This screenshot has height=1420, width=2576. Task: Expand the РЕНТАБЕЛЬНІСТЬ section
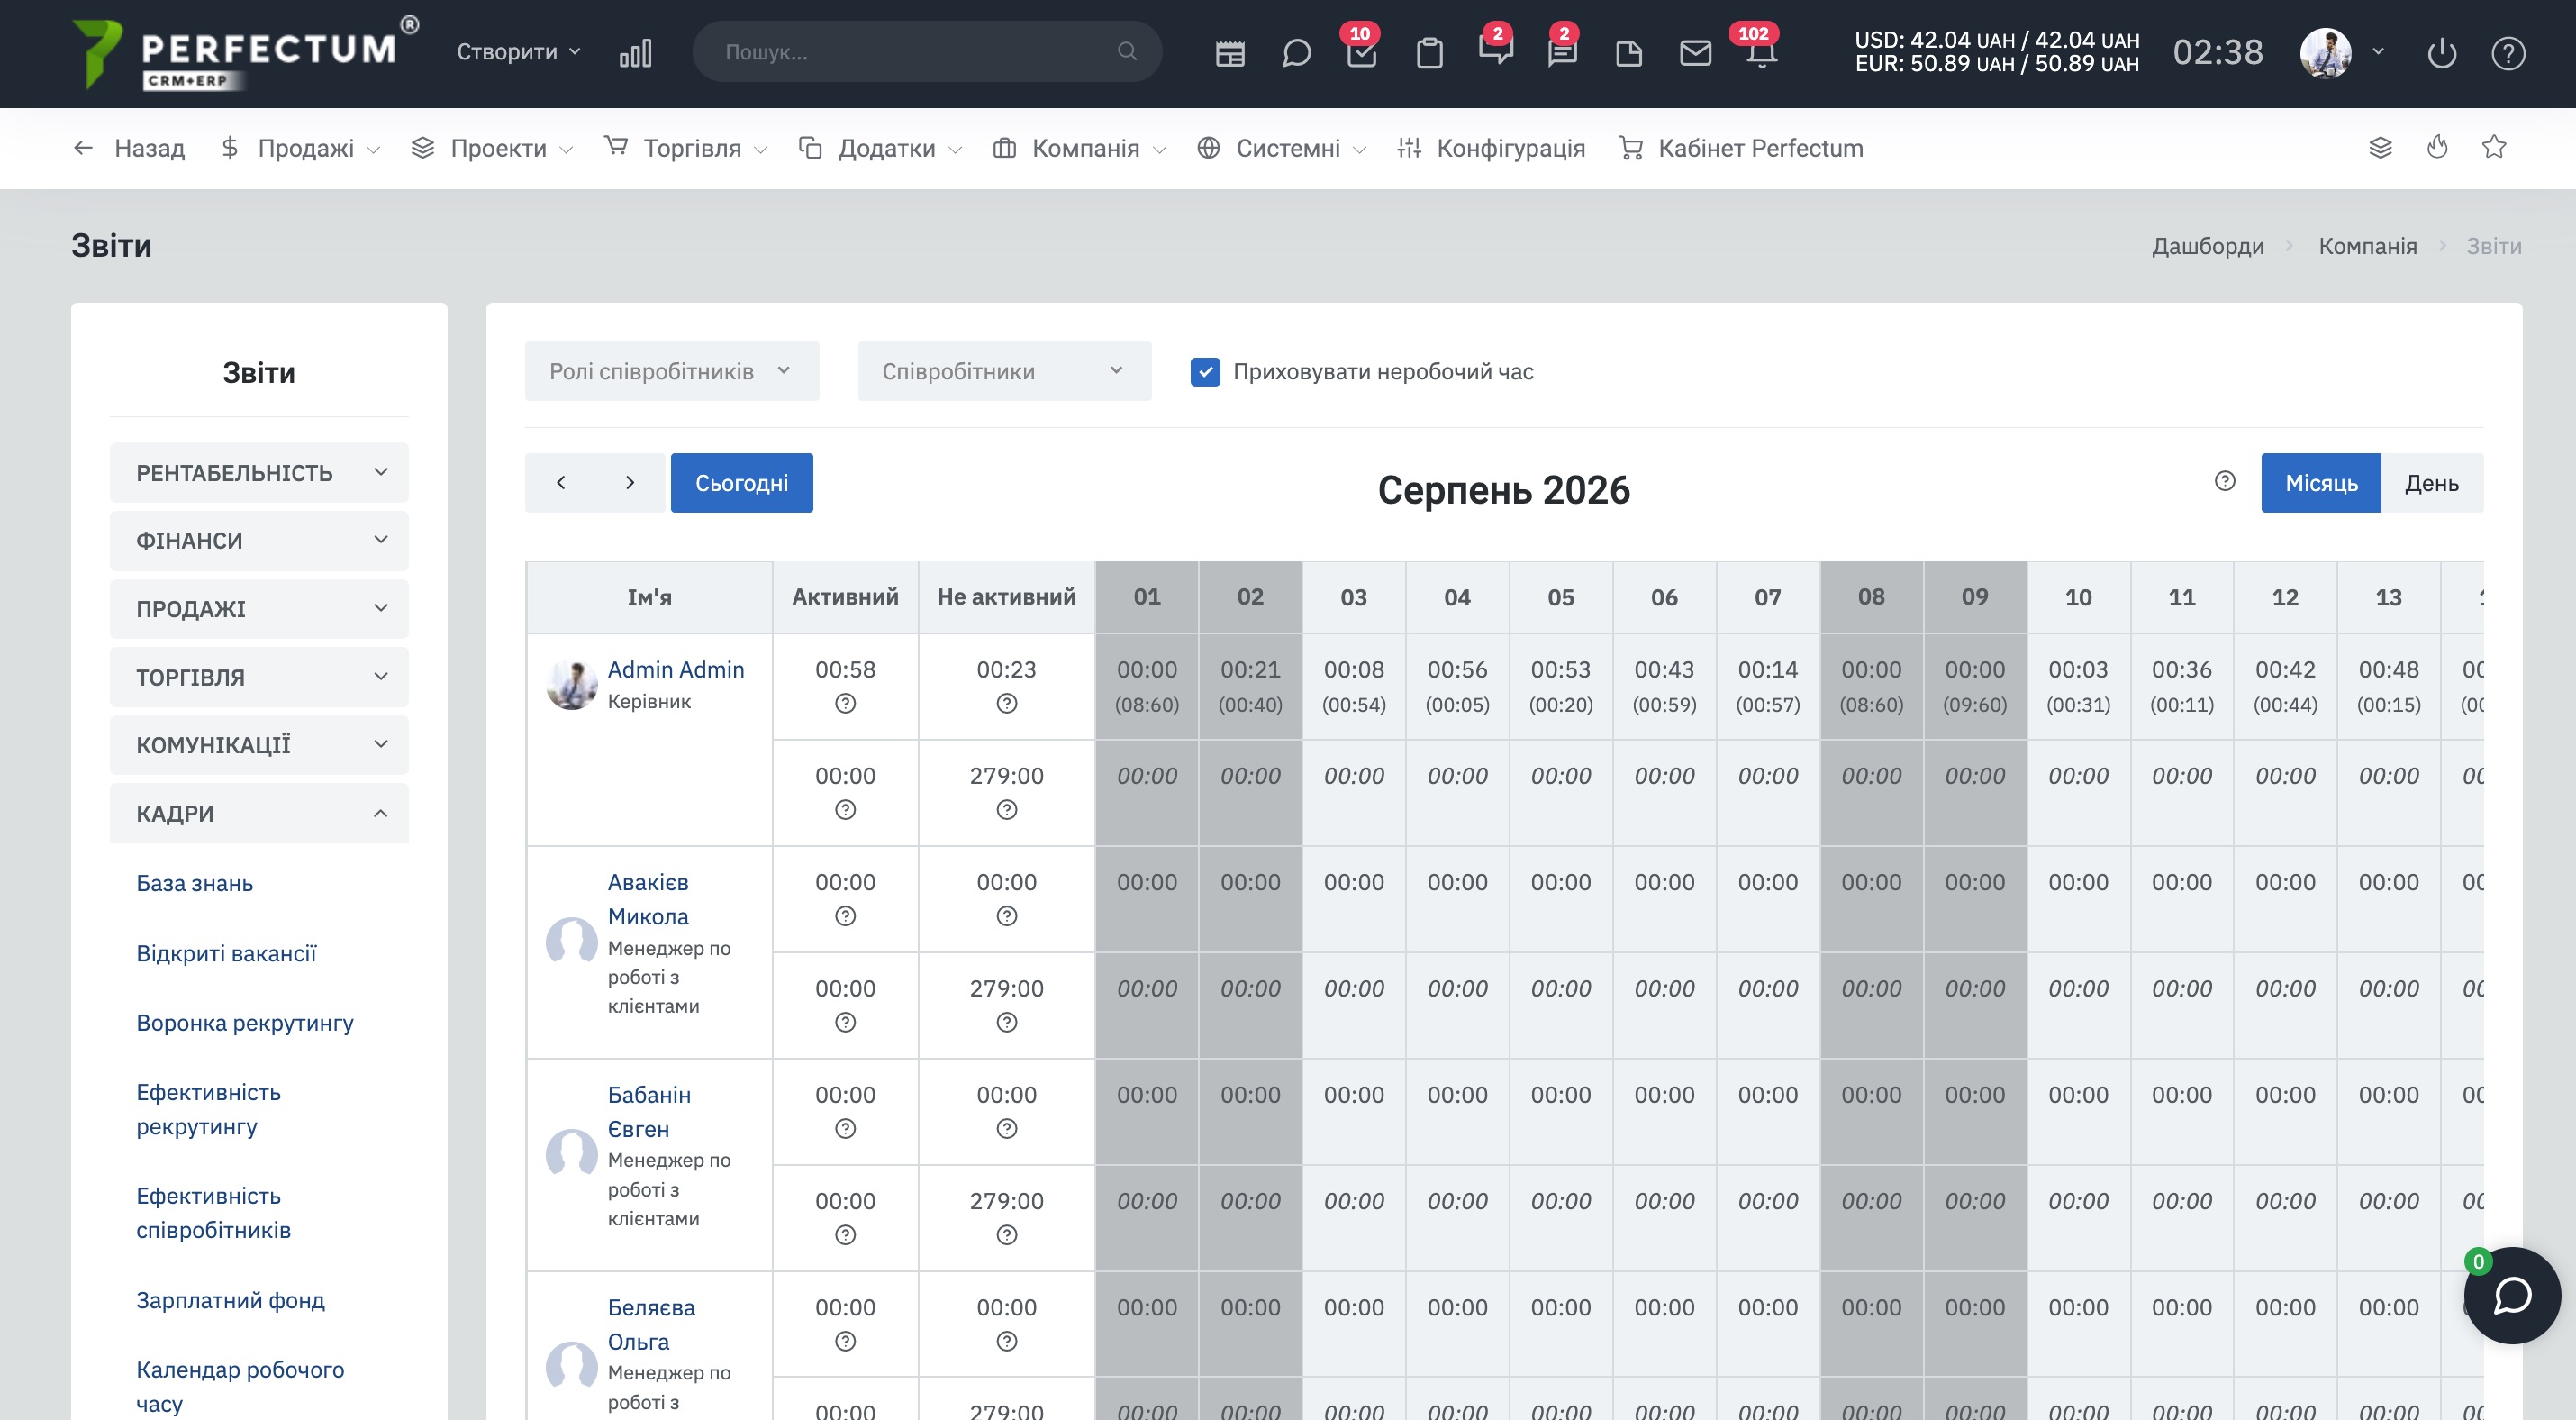(259, 473)
